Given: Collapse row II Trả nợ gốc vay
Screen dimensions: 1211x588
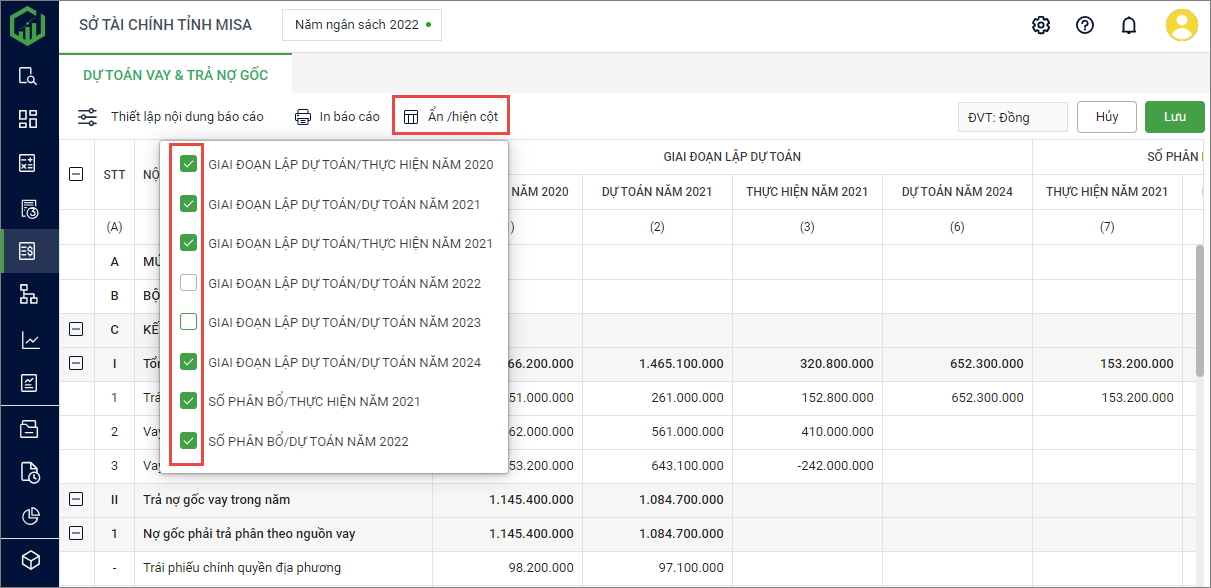Looking at the screenshot, I should click(x=76, y=499).
